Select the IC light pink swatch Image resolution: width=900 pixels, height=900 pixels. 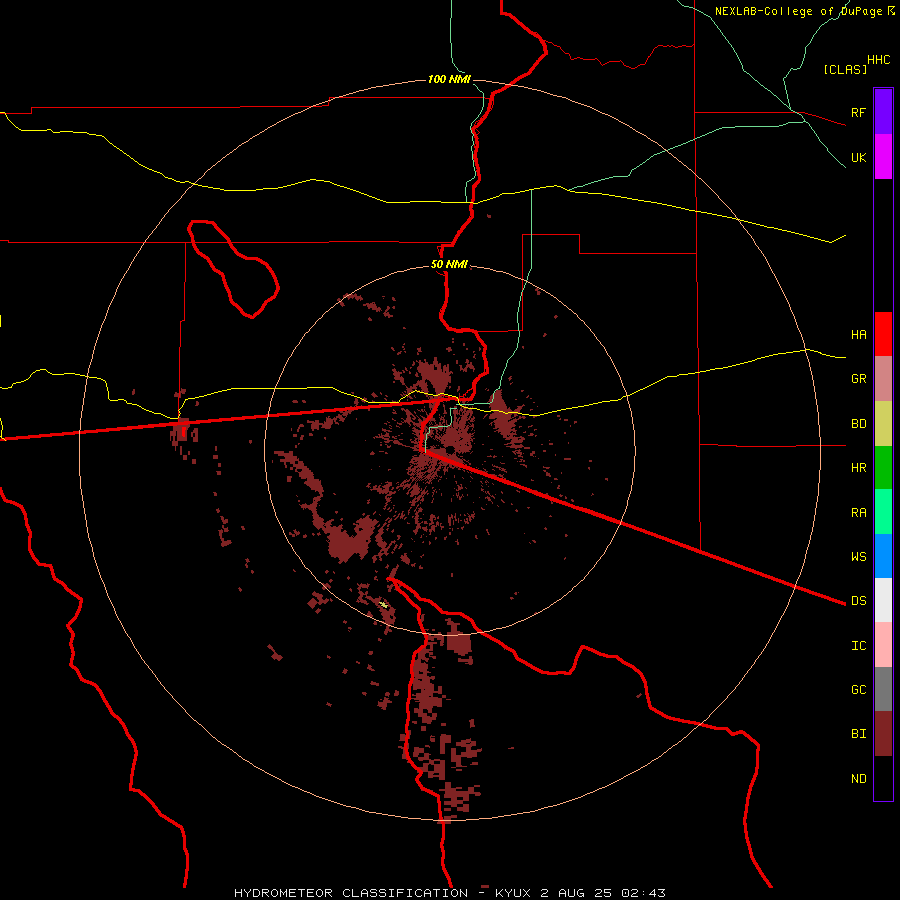(883, 645)
